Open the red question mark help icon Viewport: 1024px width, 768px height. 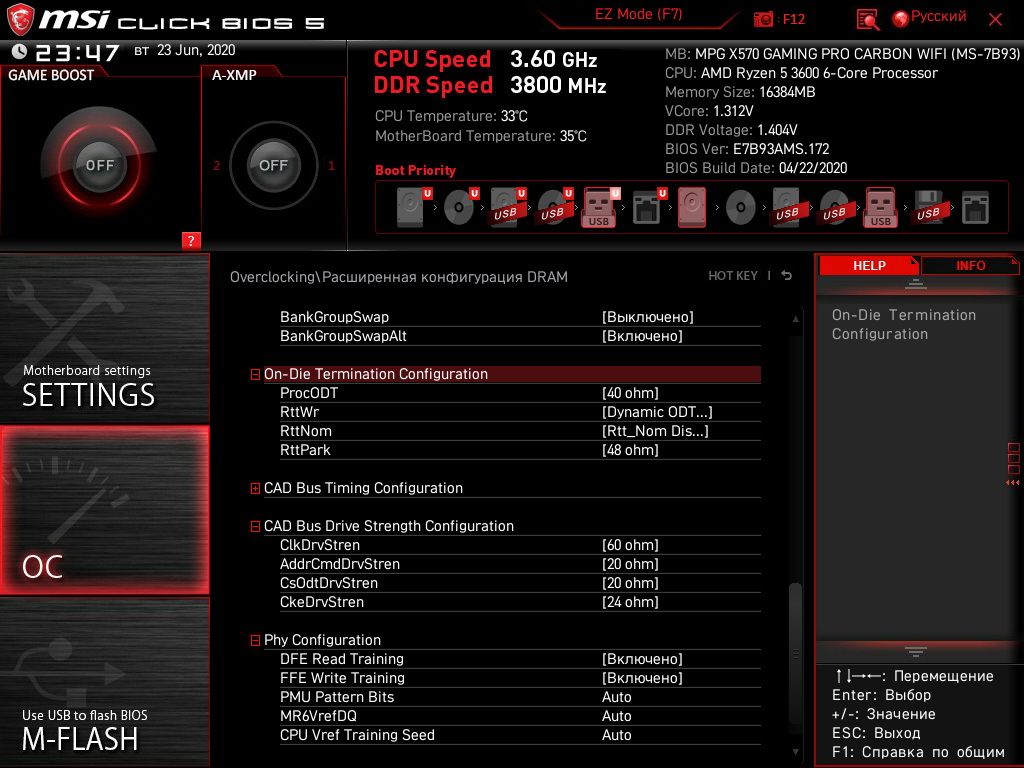click(x=191, y=240)
